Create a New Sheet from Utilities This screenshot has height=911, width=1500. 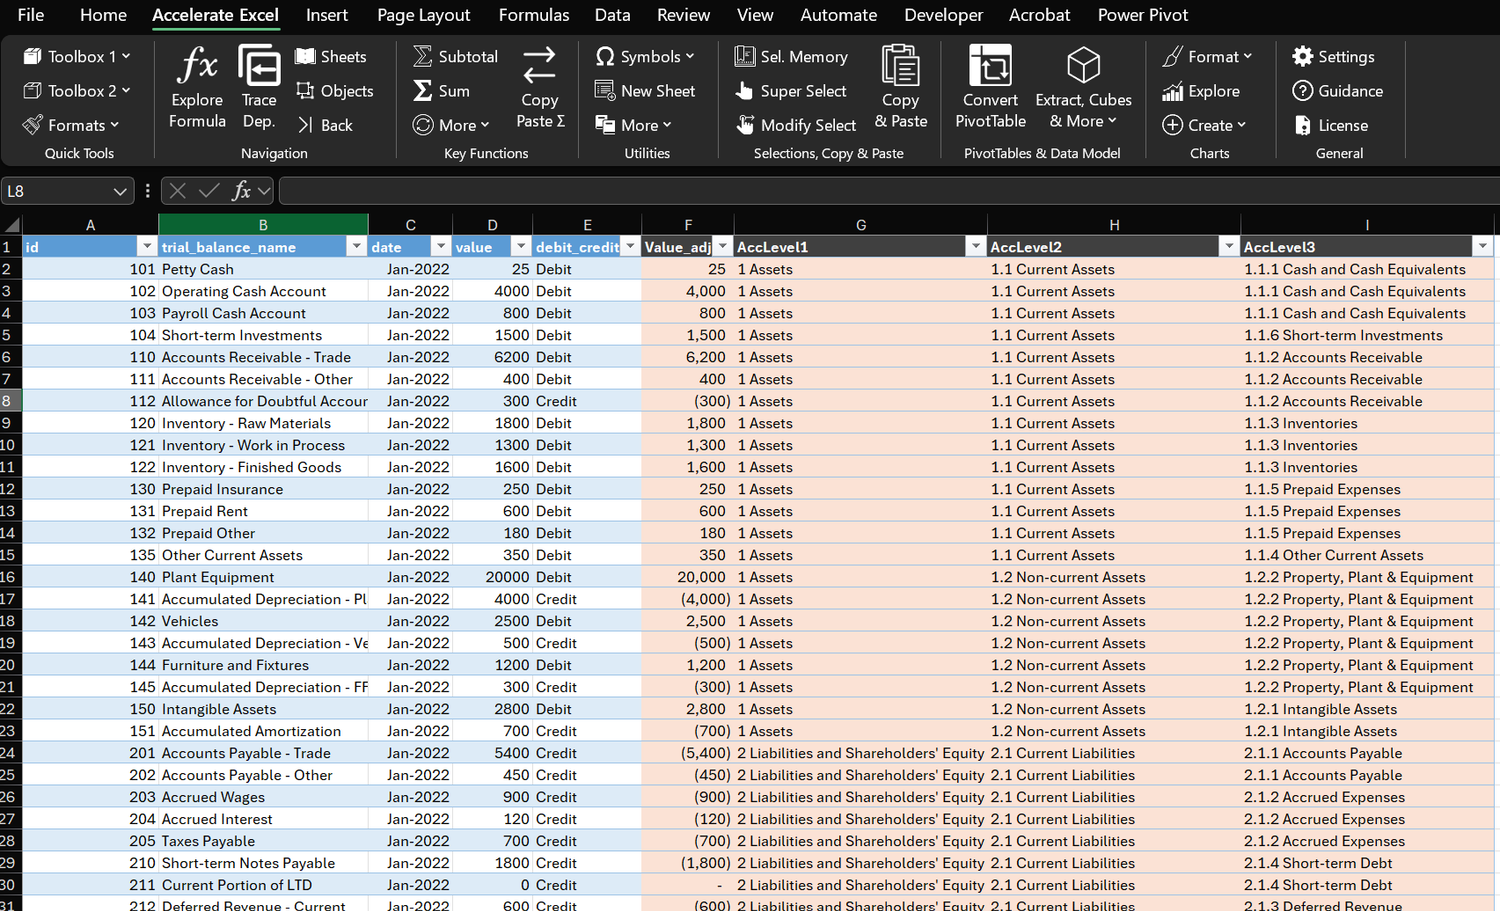647,90
